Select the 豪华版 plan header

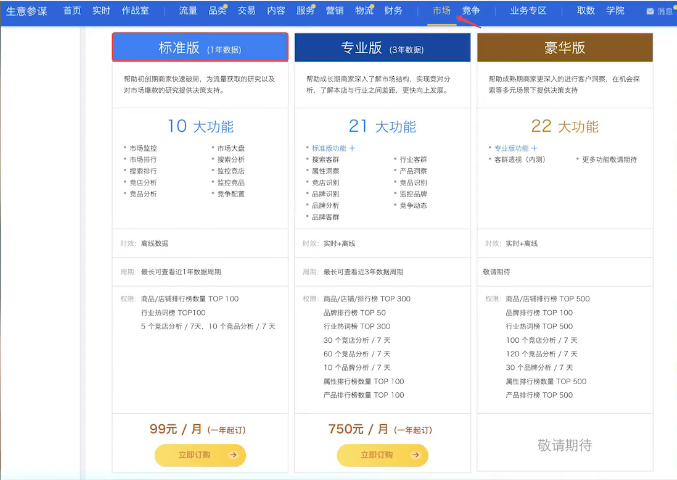tap(565, 48)
